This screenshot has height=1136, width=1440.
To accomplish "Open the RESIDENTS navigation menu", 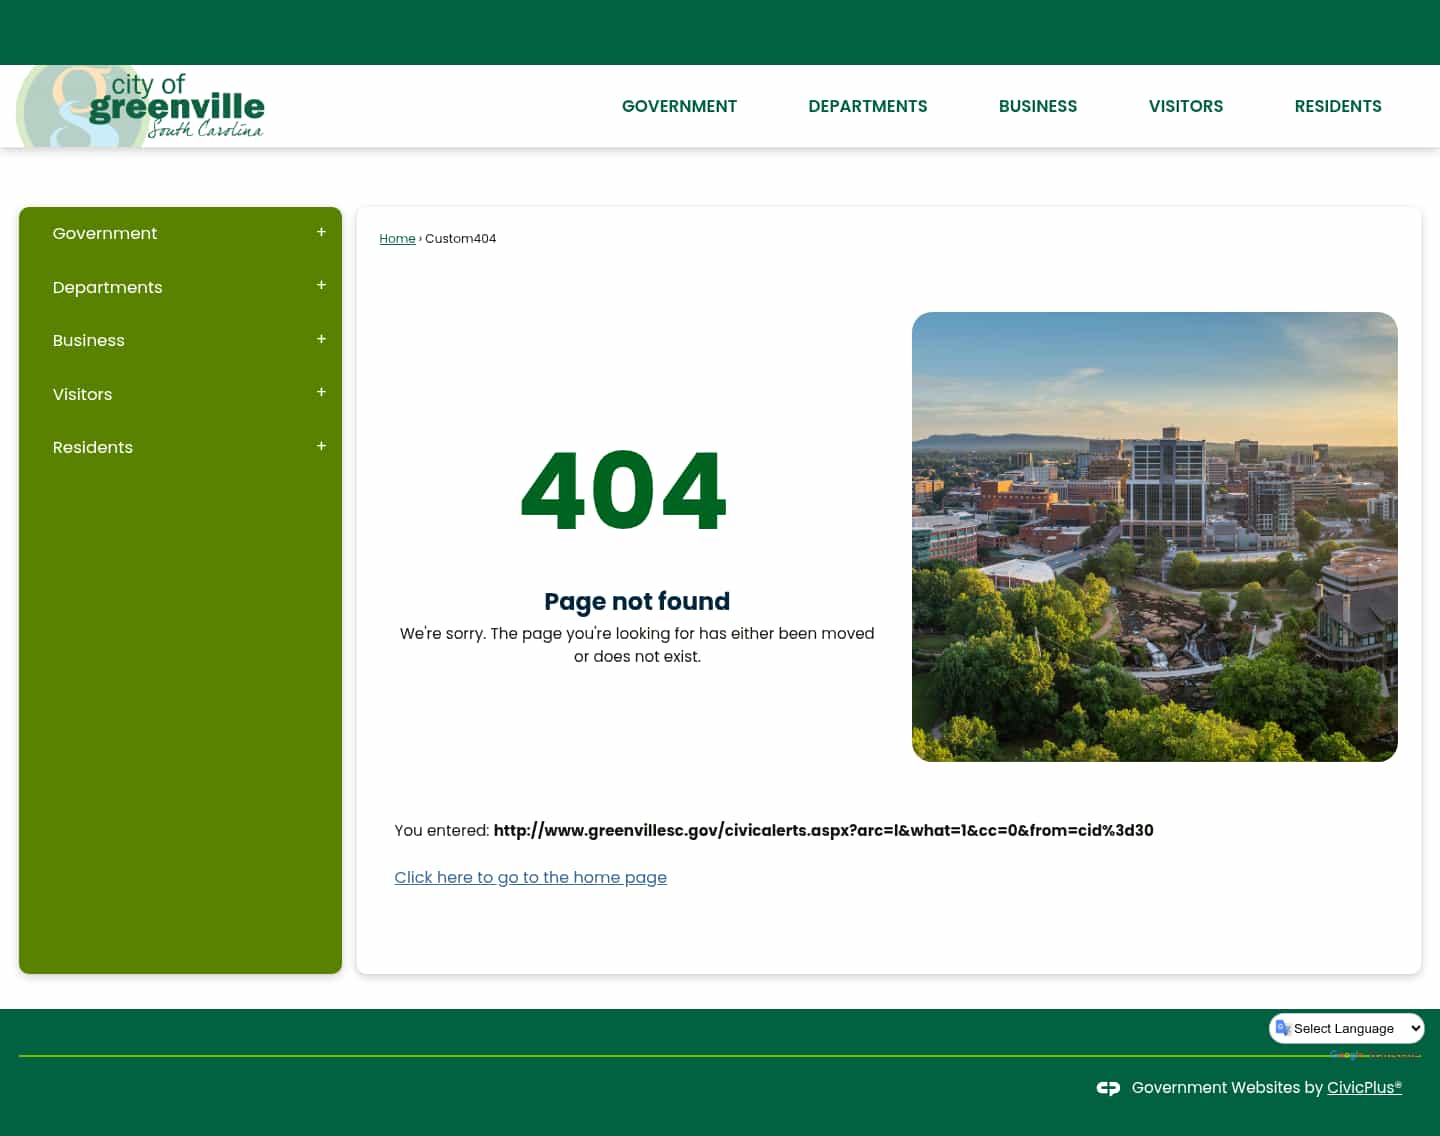I will tap(1338, 106).
